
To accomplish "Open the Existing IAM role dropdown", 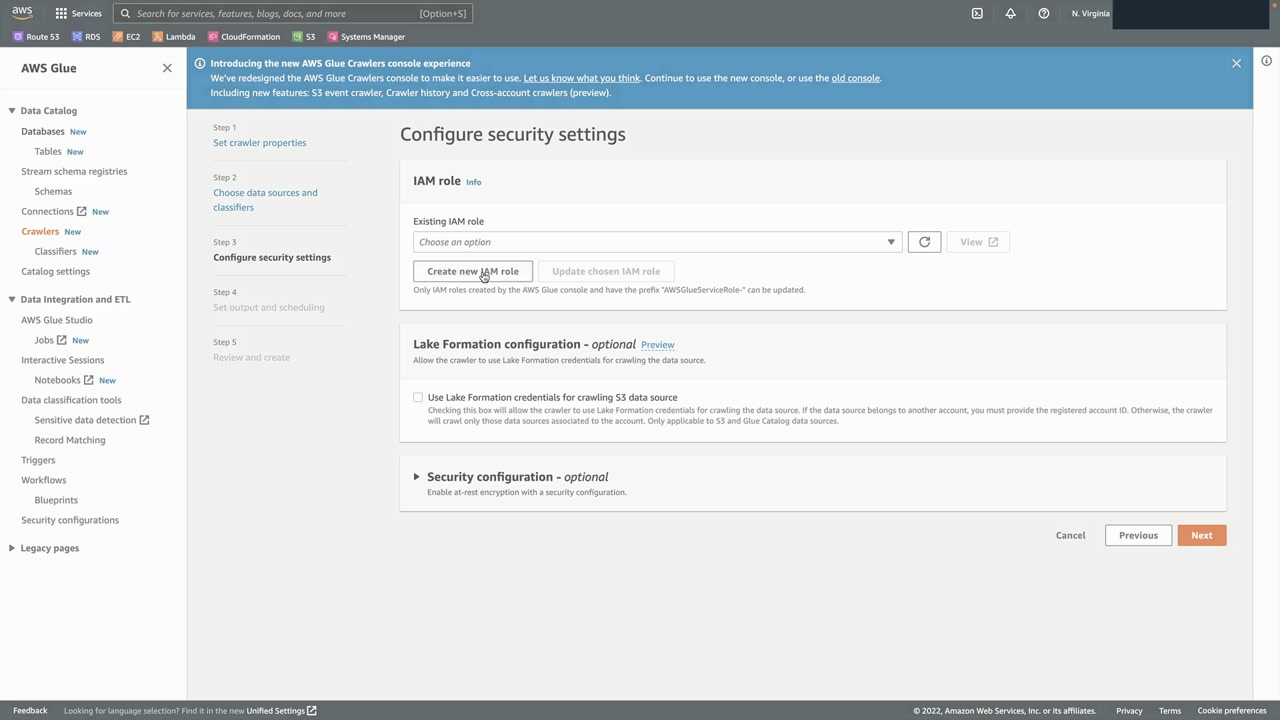I will tap(656, 242).
